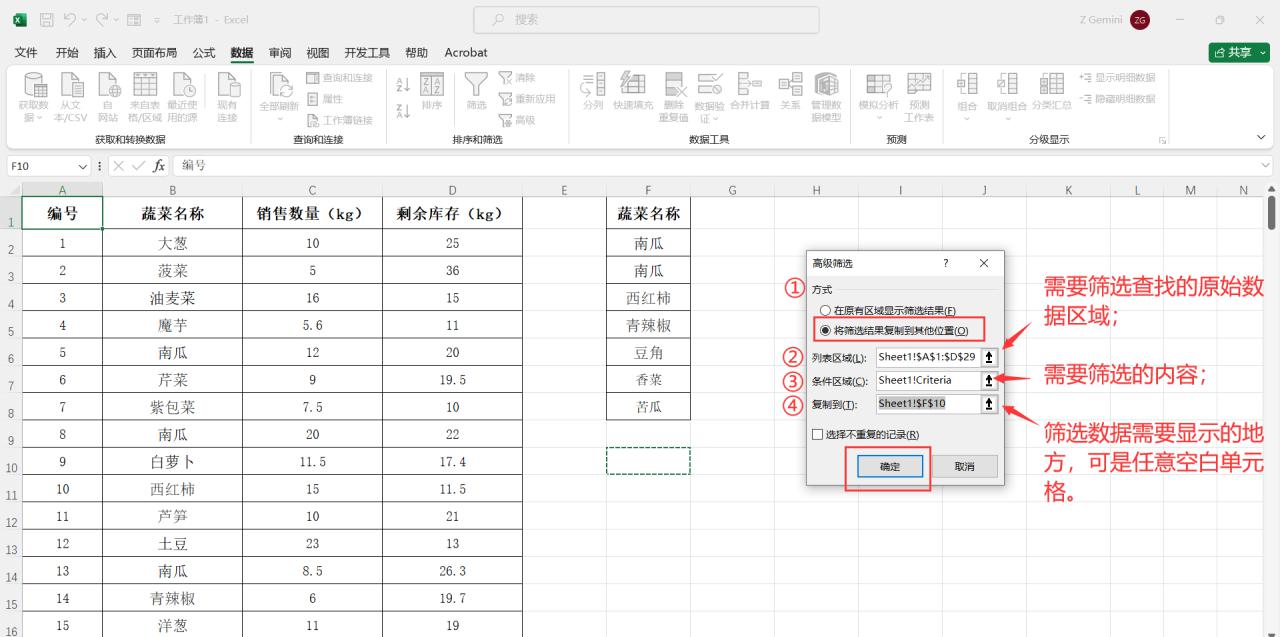This screenshot has width=1280, height=637.
Task: Open Queries & Connections (查询和连接) pane
Action: click(339, 78)
